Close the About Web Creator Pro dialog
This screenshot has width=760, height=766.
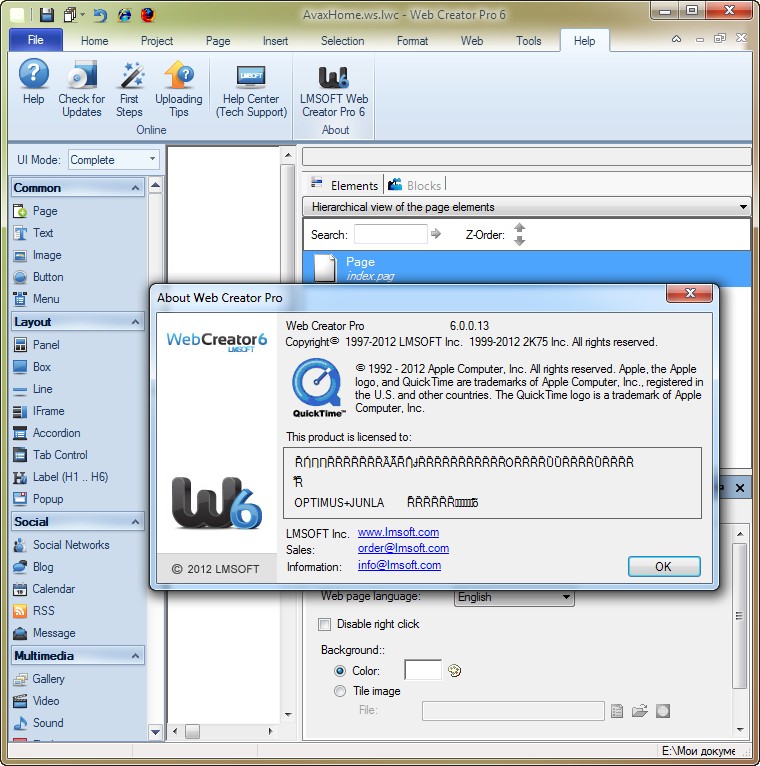click(x=690, y=293)
